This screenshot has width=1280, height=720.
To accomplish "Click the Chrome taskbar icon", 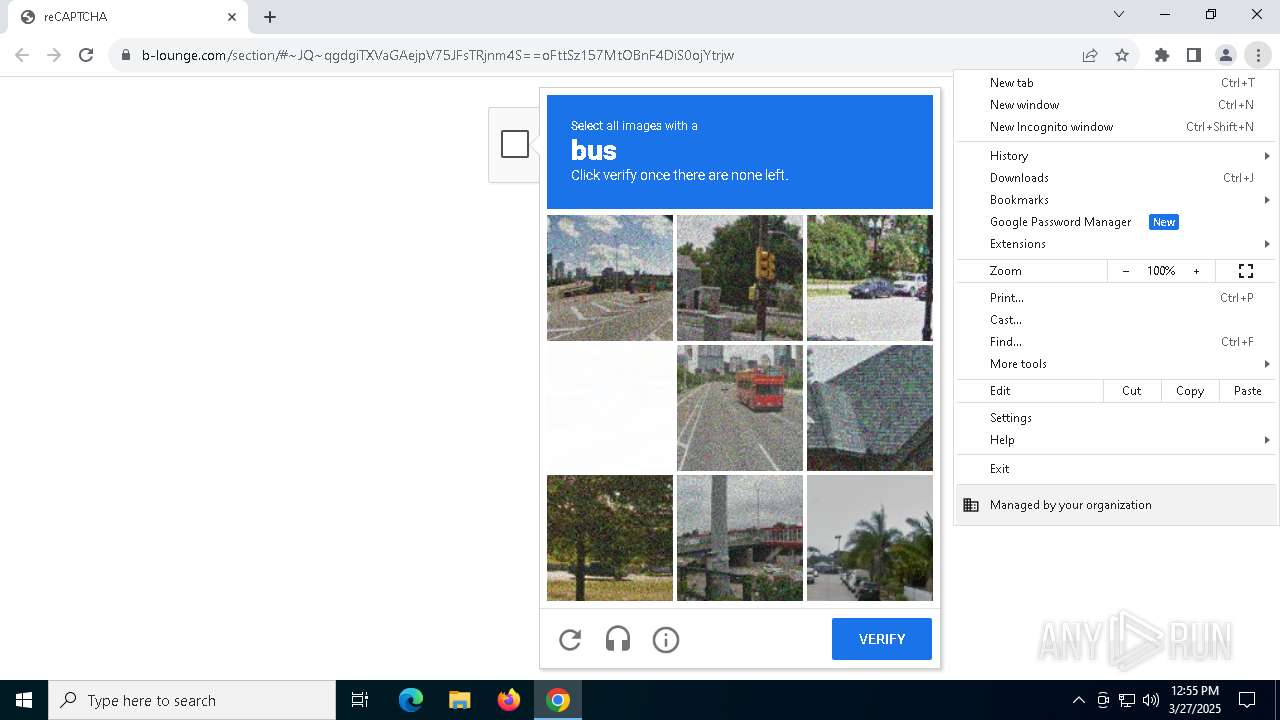I will point(558,700).
